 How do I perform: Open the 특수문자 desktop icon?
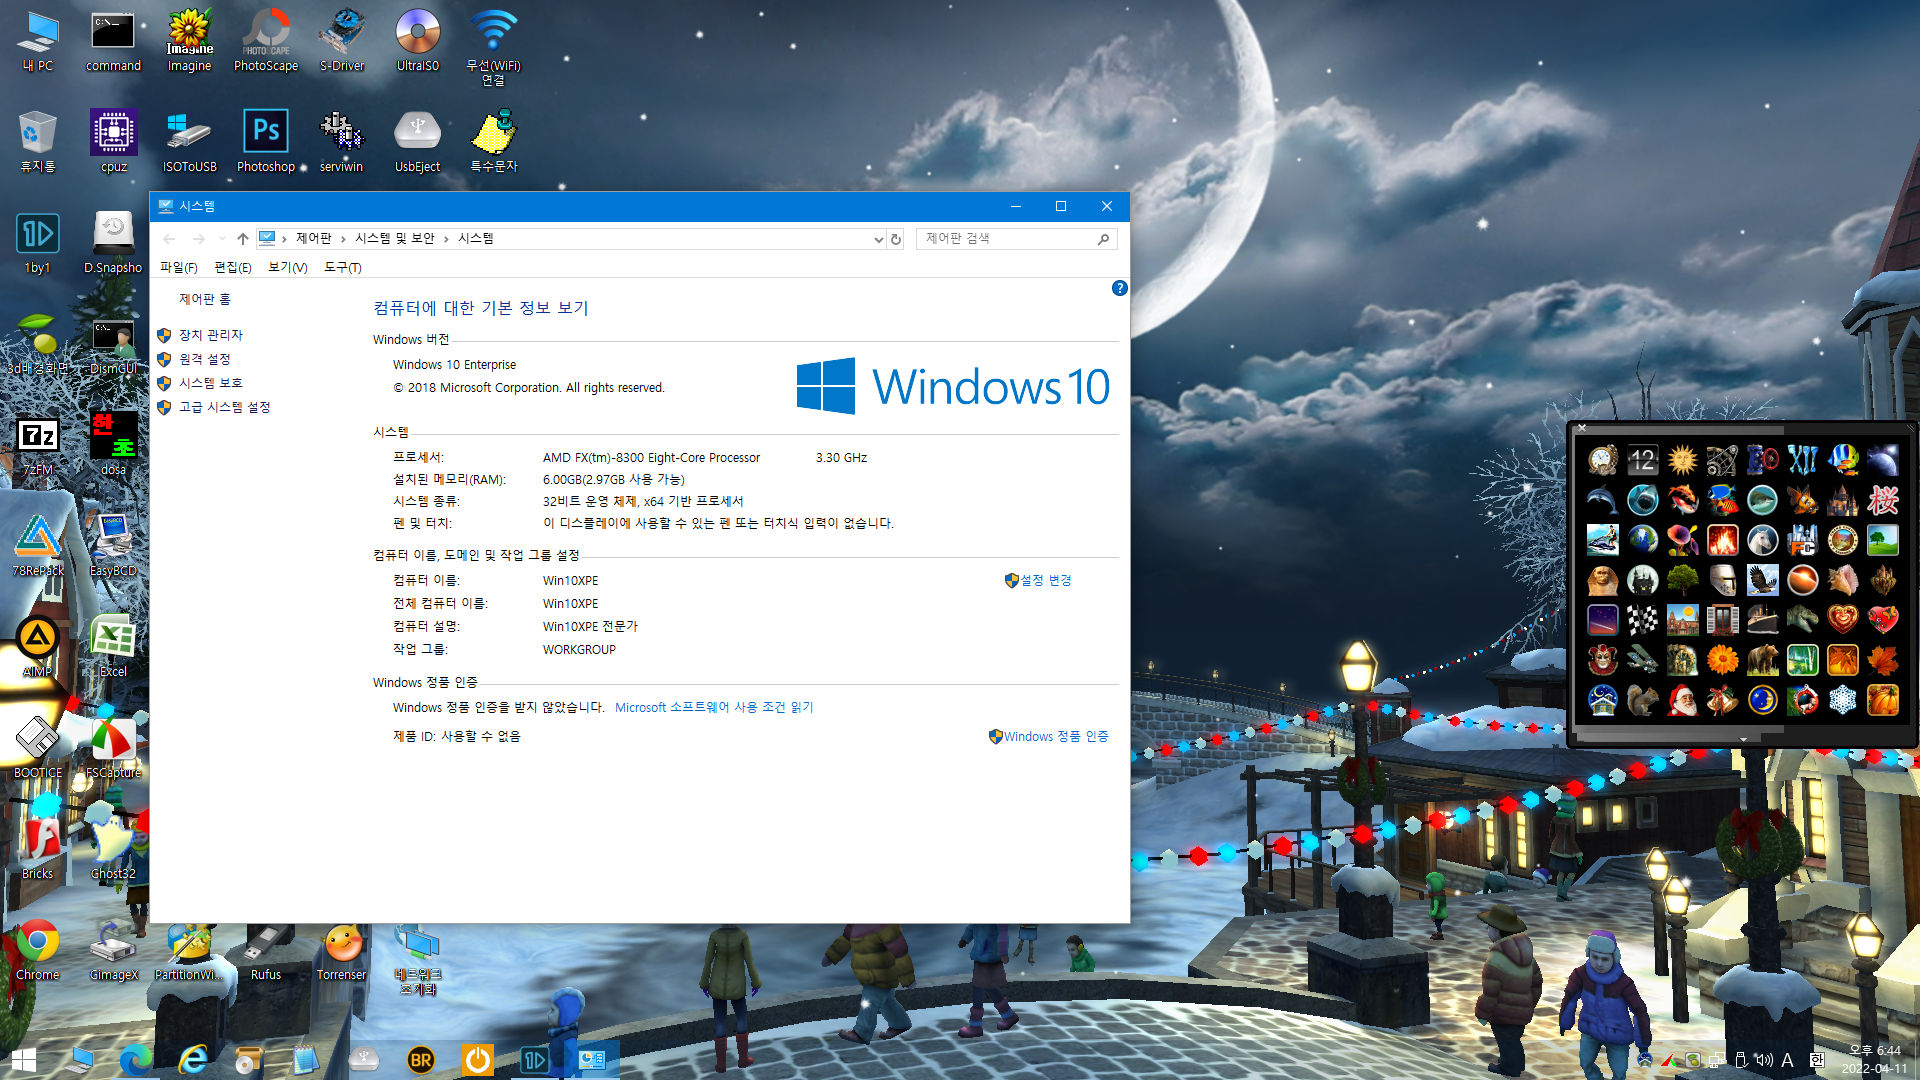coord(494,141)
